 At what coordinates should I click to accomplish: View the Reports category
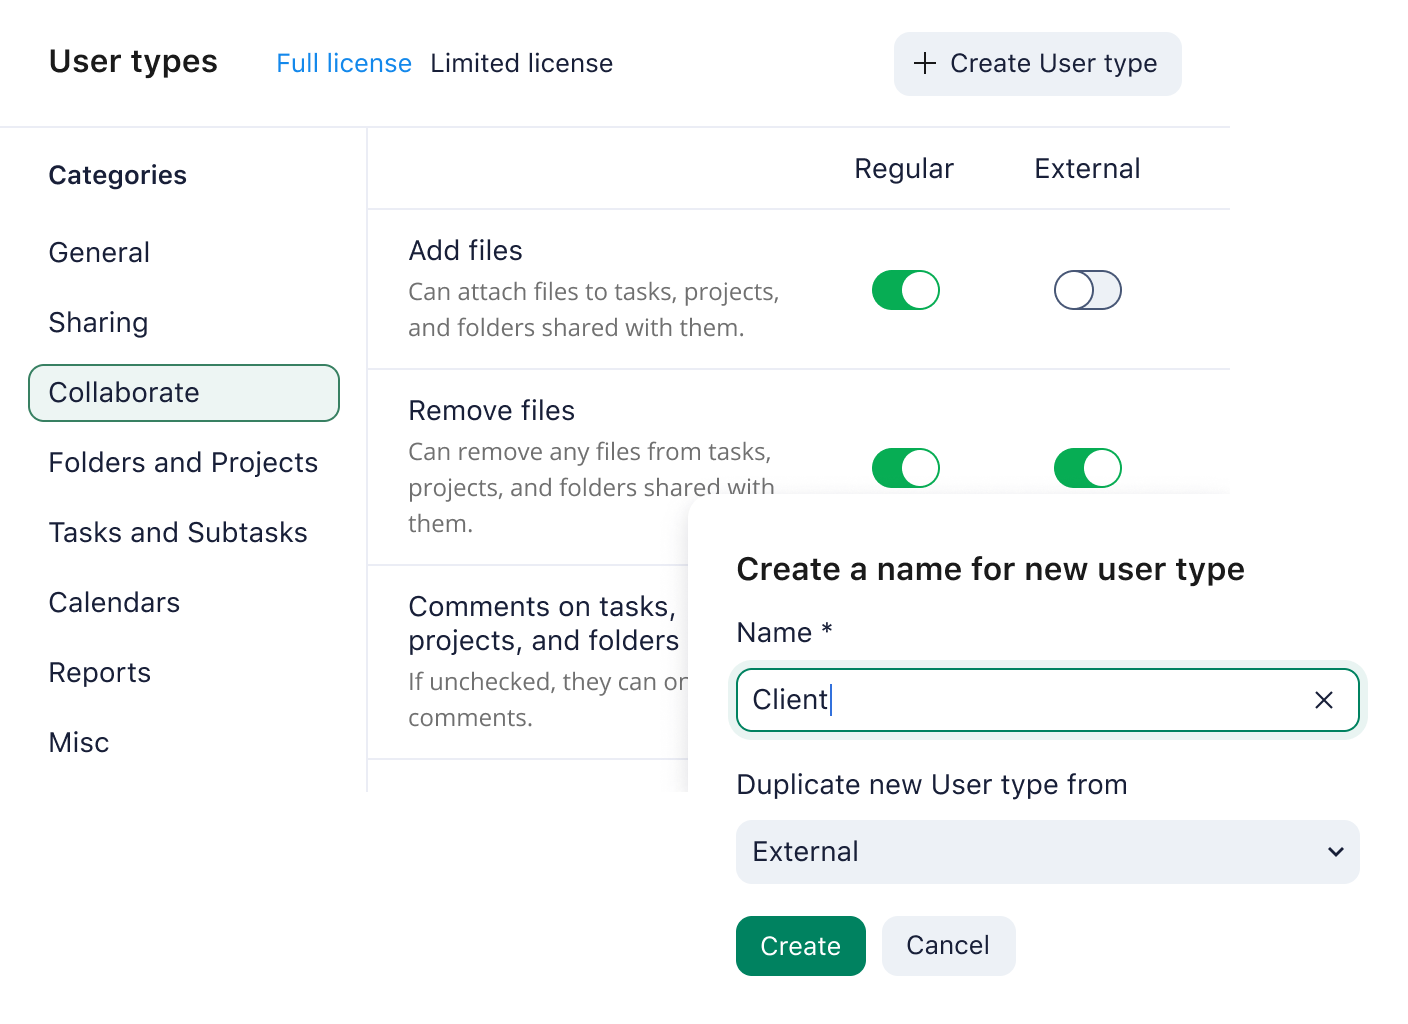tap(100, 672)
